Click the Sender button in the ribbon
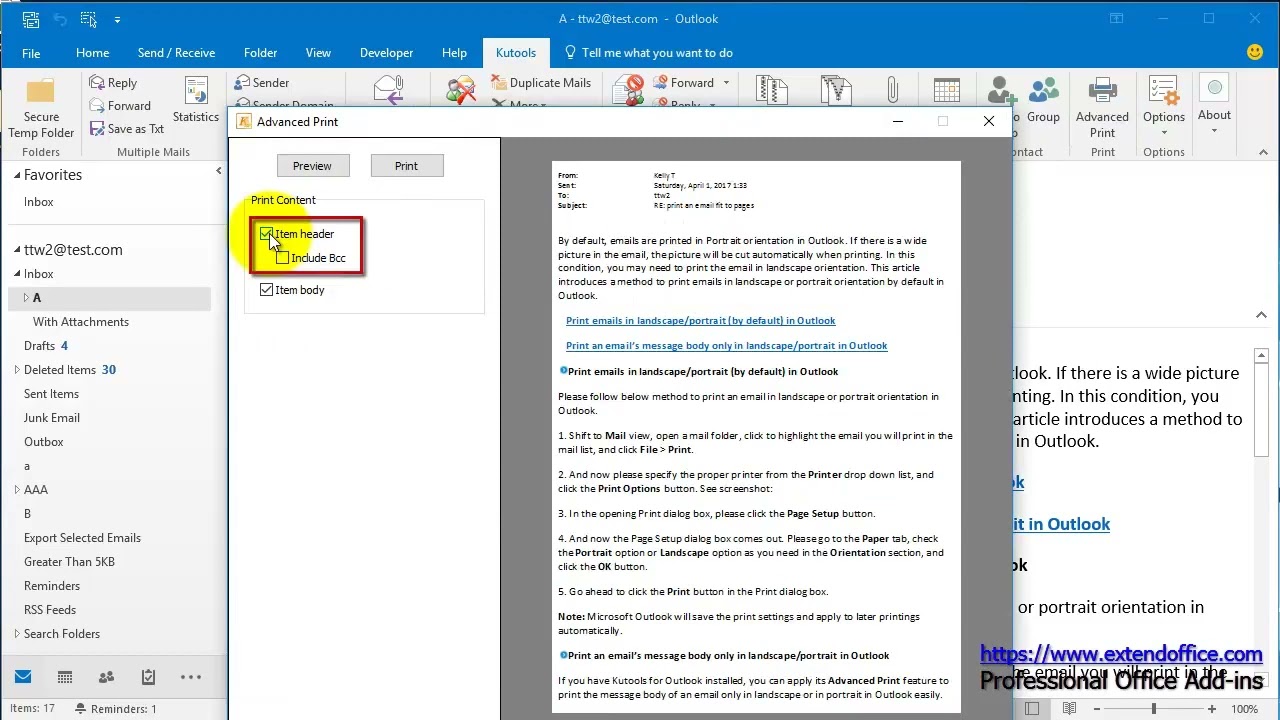Image resolution: width=1280 pixels, height=720 pixels. (x=261, y=83)
